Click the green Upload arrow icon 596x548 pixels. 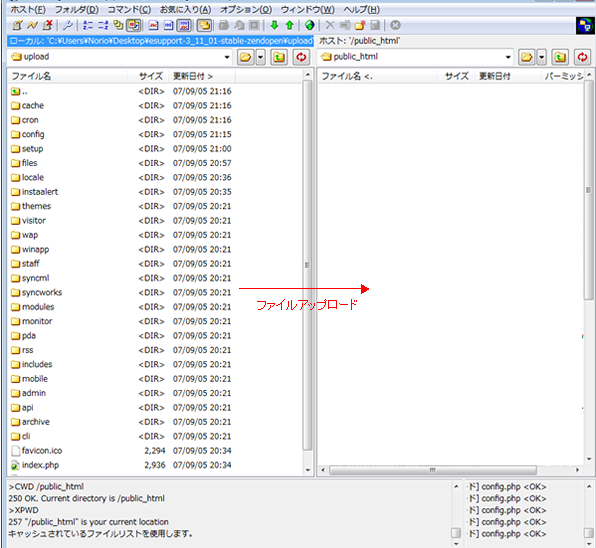[289, 25]
